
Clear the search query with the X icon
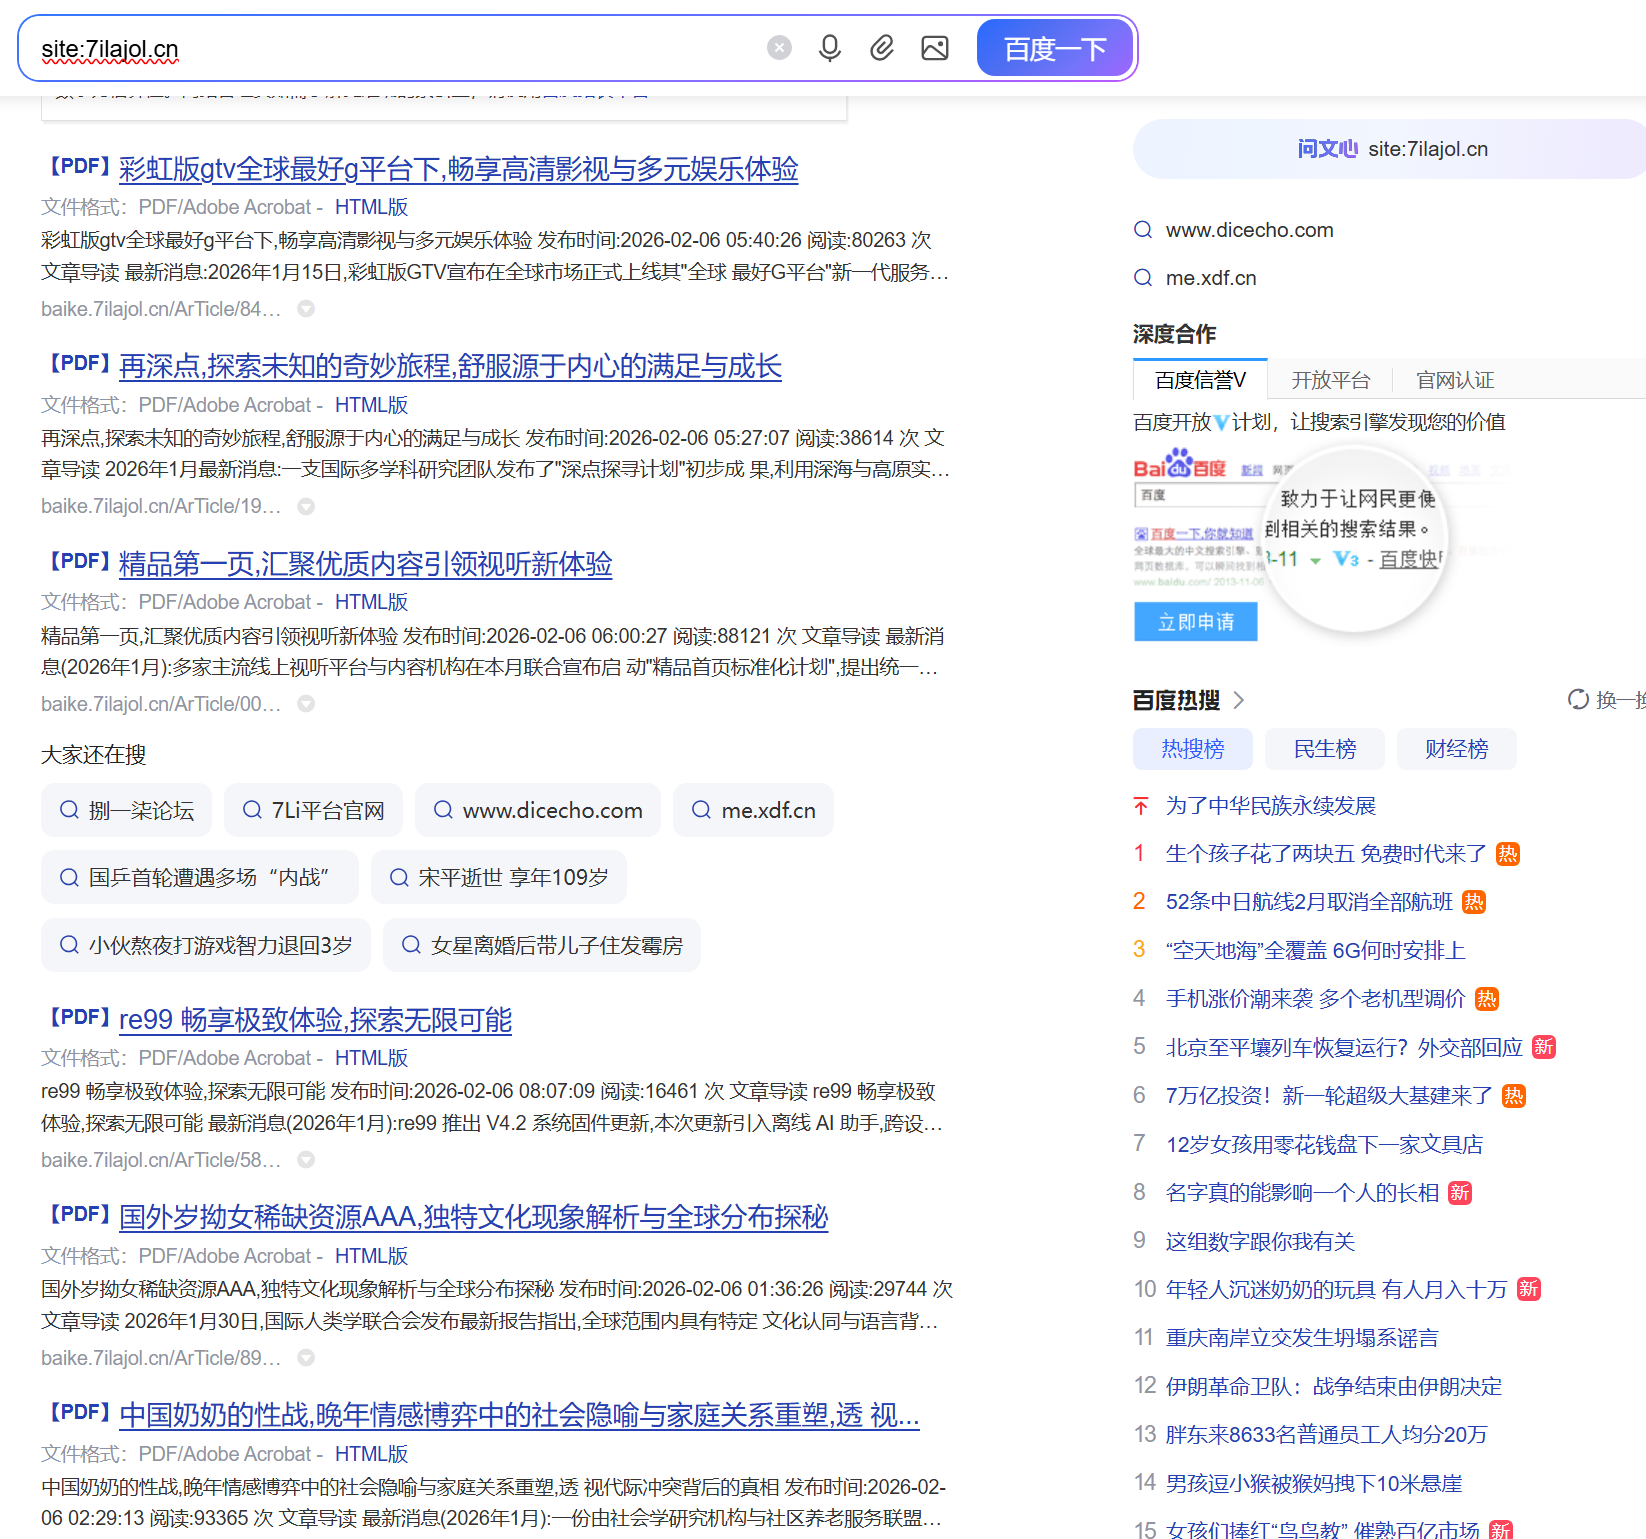[779, 47]
